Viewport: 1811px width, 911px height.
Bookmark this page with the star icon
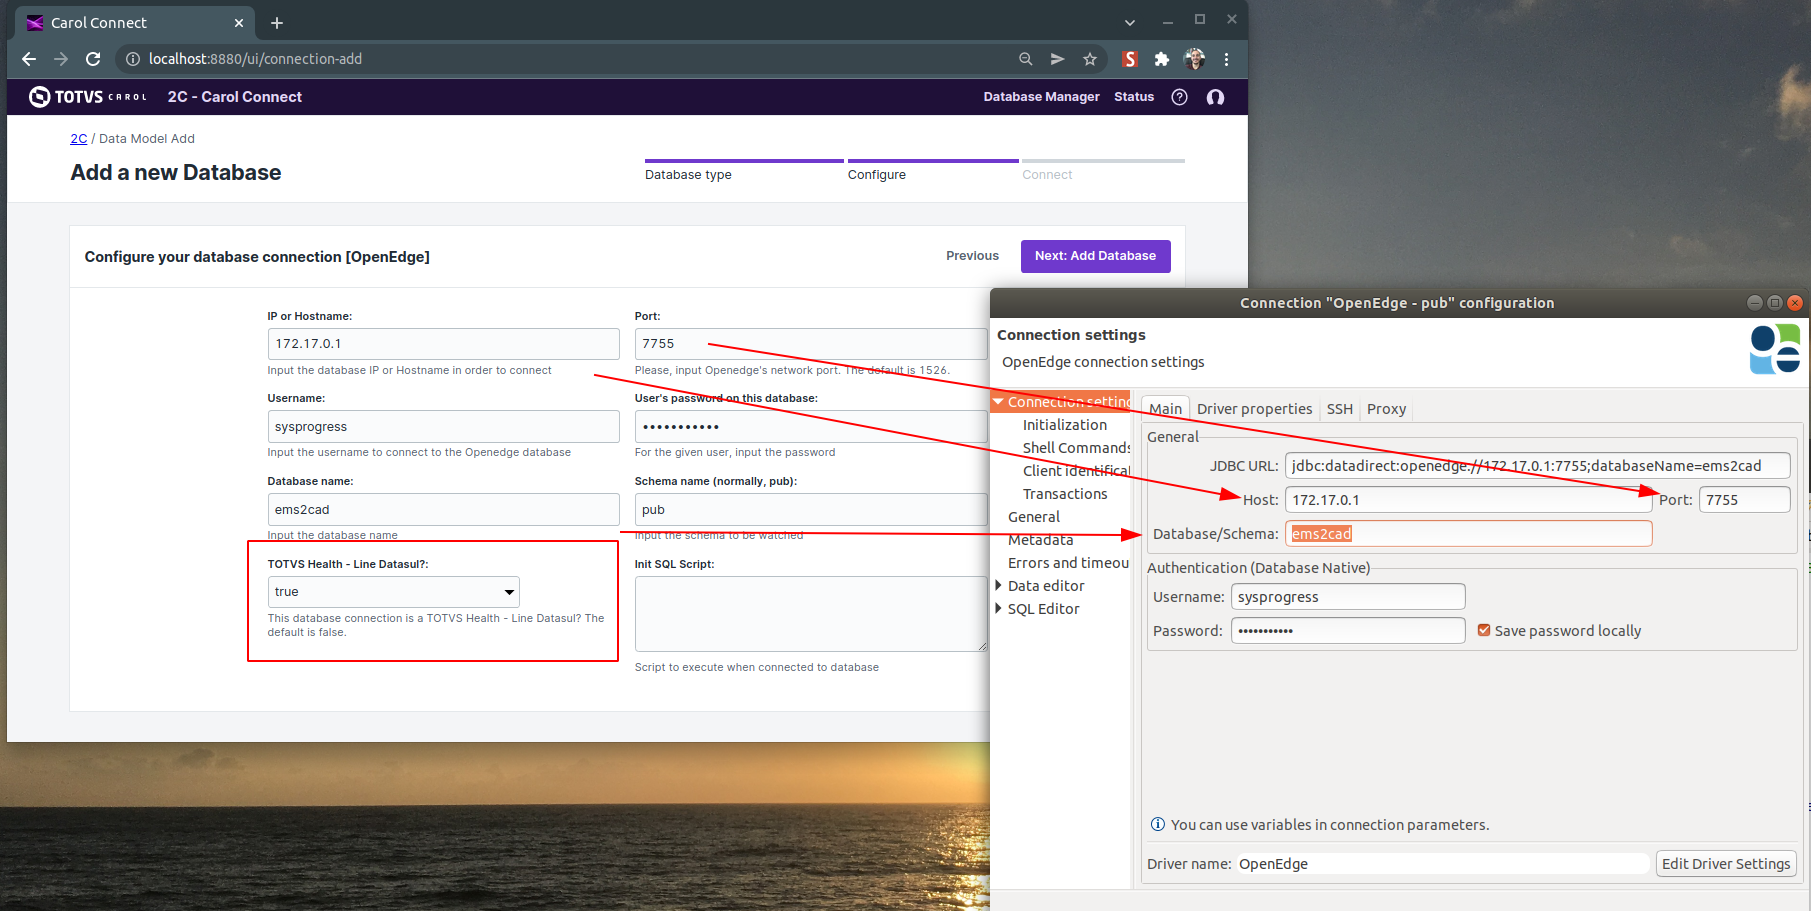pyautogui.click(x=1090, y=59)
